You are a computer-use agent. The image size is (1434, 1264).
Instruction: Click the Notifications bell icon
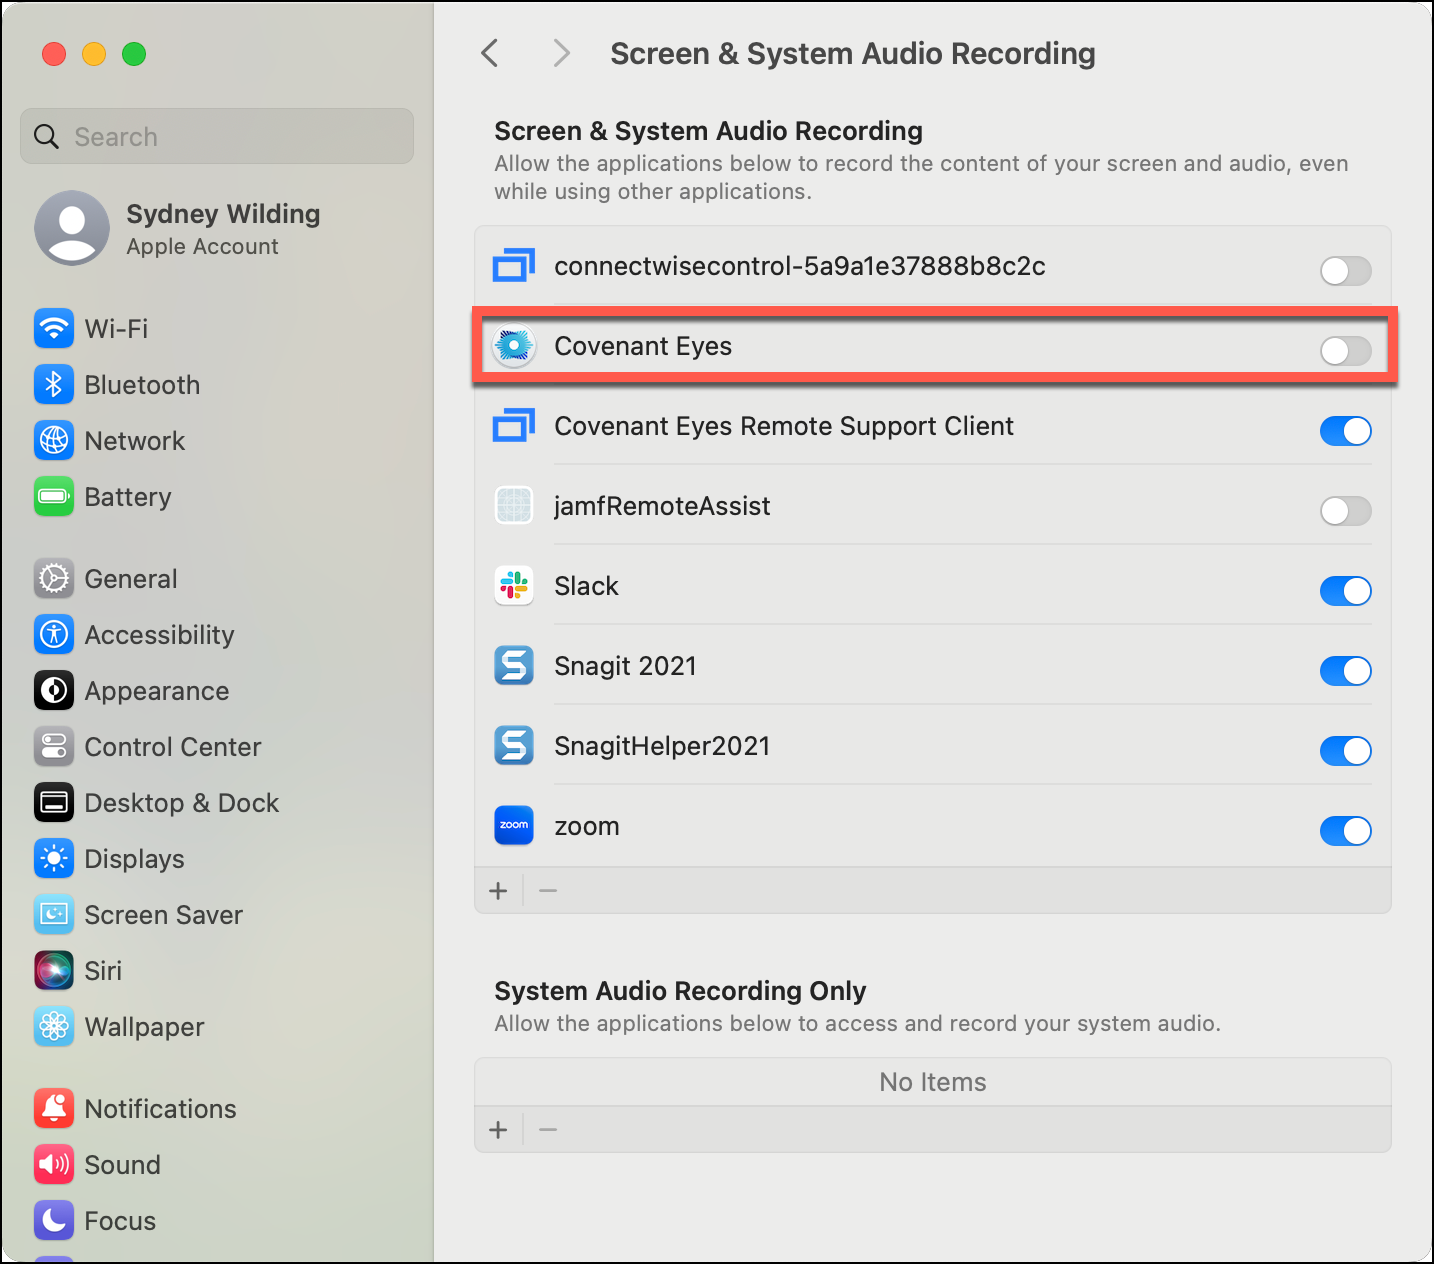[x=54, y=1108]
